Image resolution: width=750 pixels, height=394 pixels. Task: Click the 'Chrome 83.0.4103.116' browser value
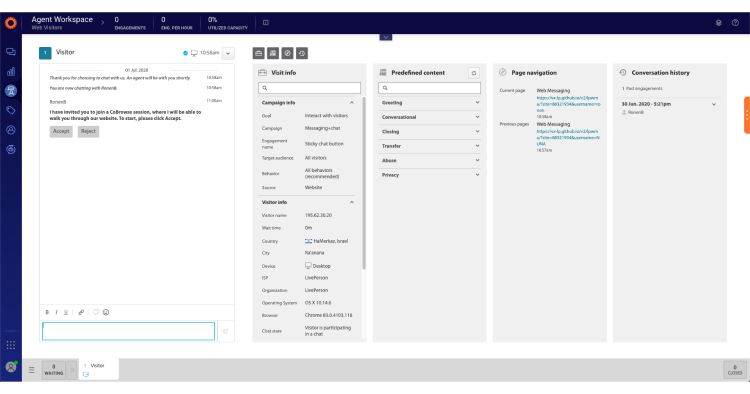328,316
